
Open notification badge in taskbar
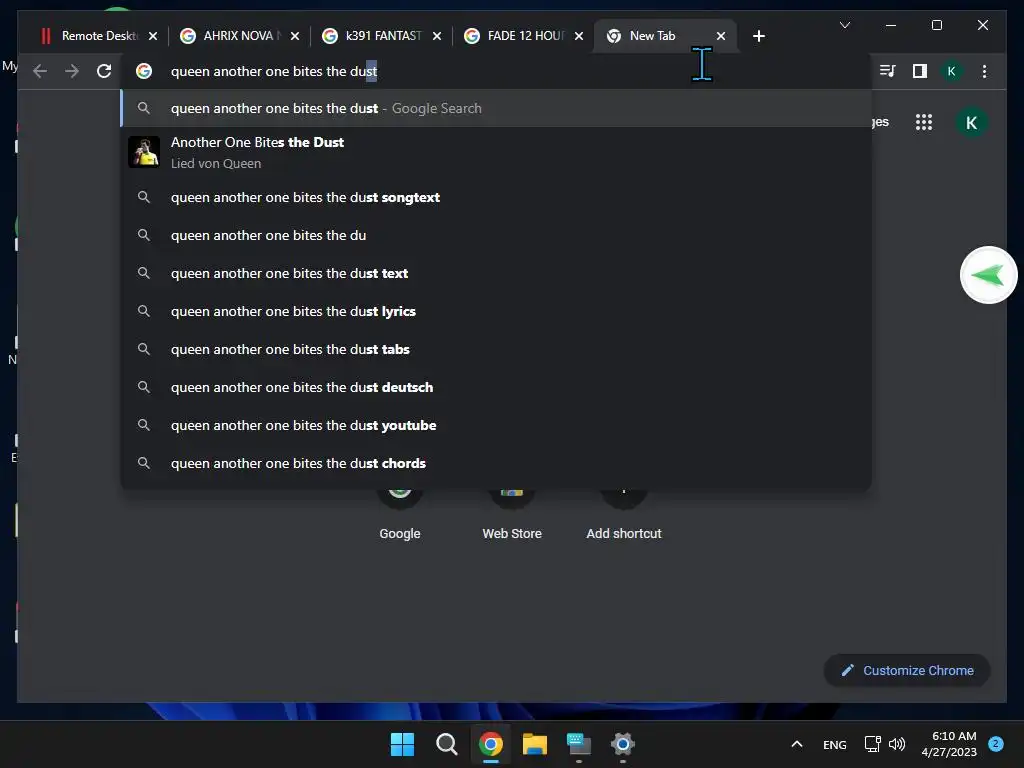click(996, 743)
